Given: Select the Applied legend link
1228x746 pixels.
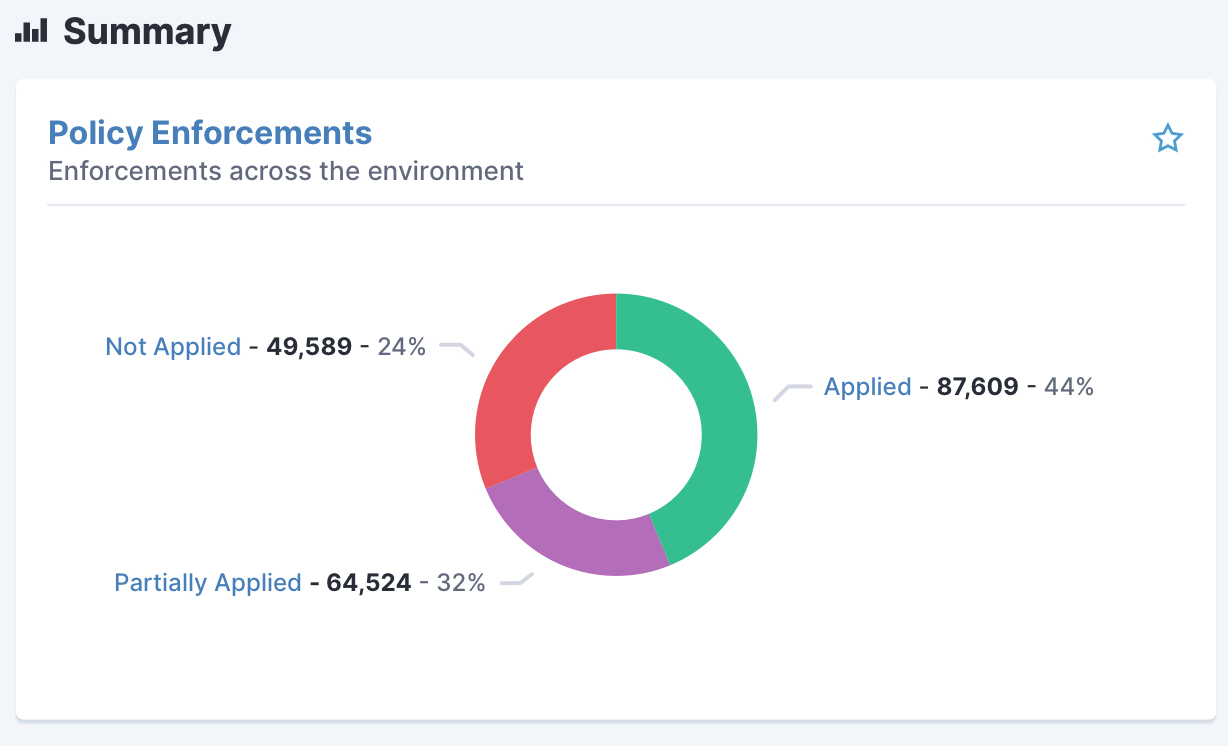Looking at the screenshot, I should point(867,387).
